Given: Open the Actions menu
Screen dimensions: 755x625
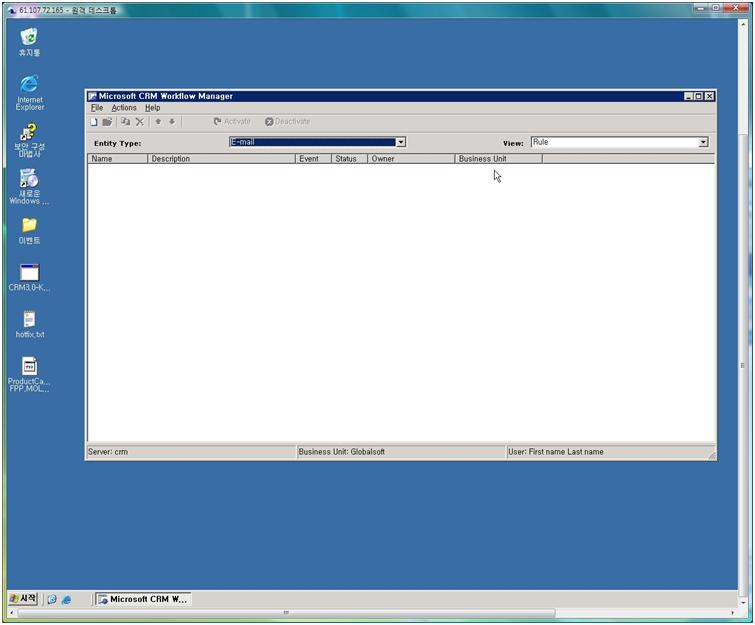Looking at the screenshot, I should click(x=124, y=108).
